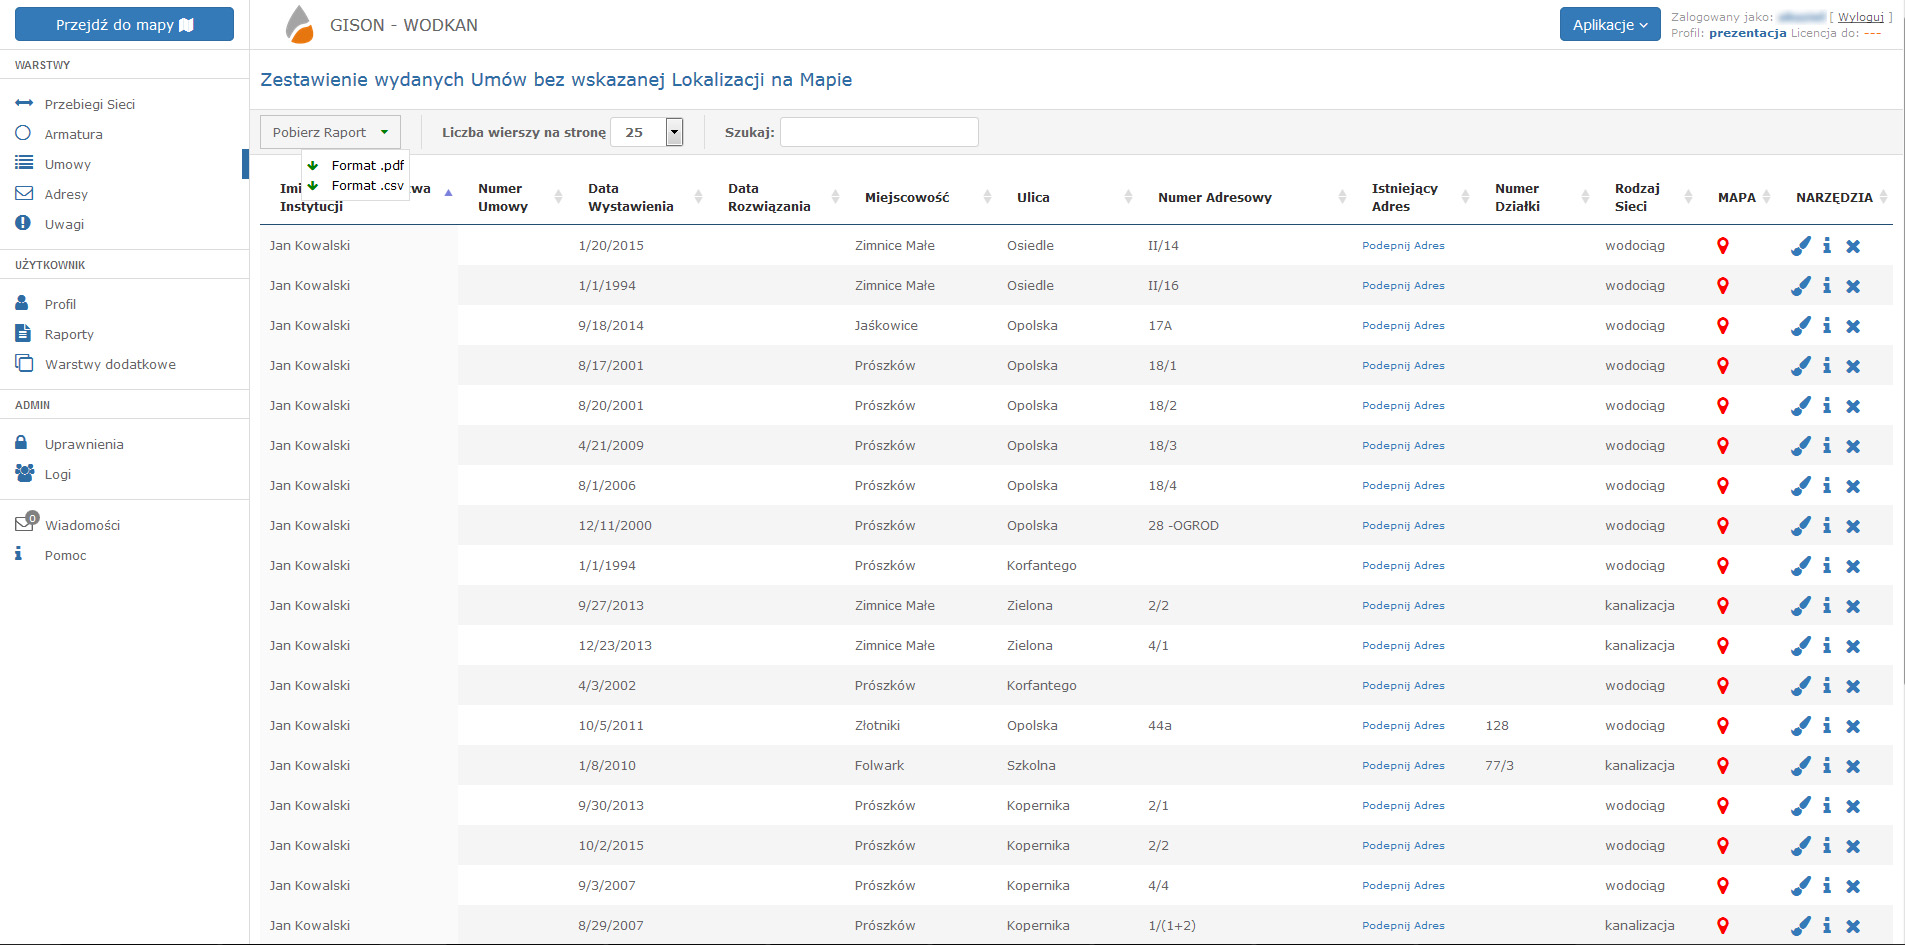Show info for row dated 10/2/2015
Screen dimensions: 1905x945
pos(1827,846)
